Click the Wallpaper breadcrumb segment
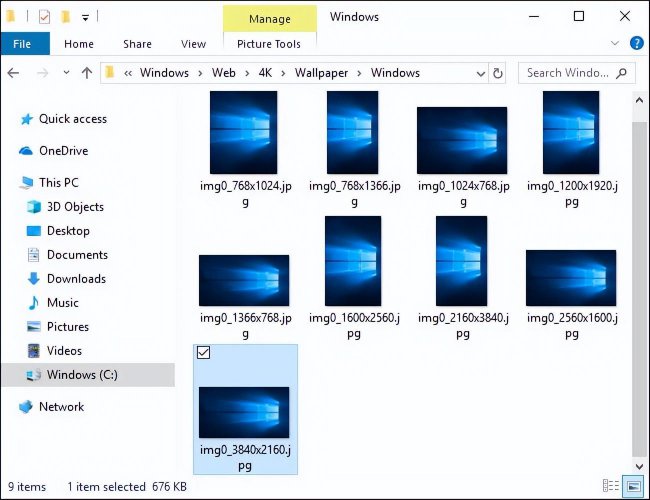This screenshot has height=500, width=650. pos(321,73)
